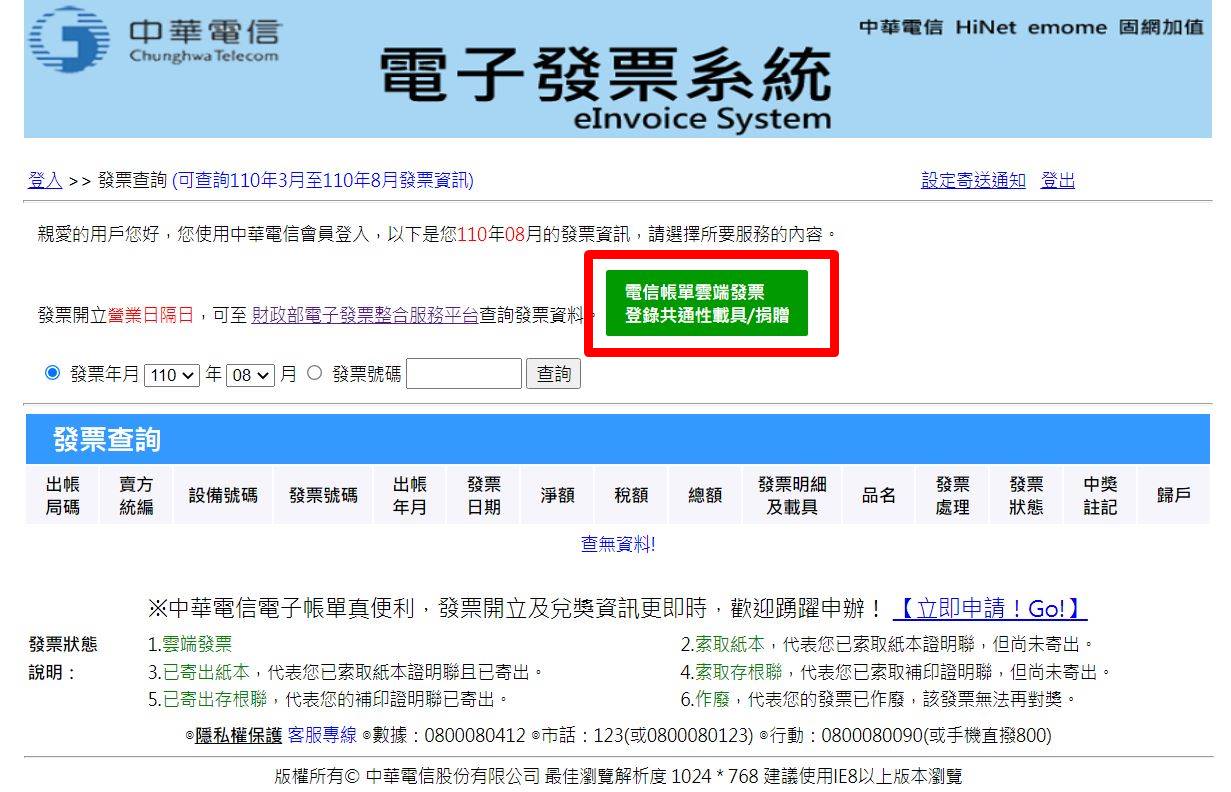1231x792 pixels.
Task: Click the 稅額 column header
Action: coord(631,495)
